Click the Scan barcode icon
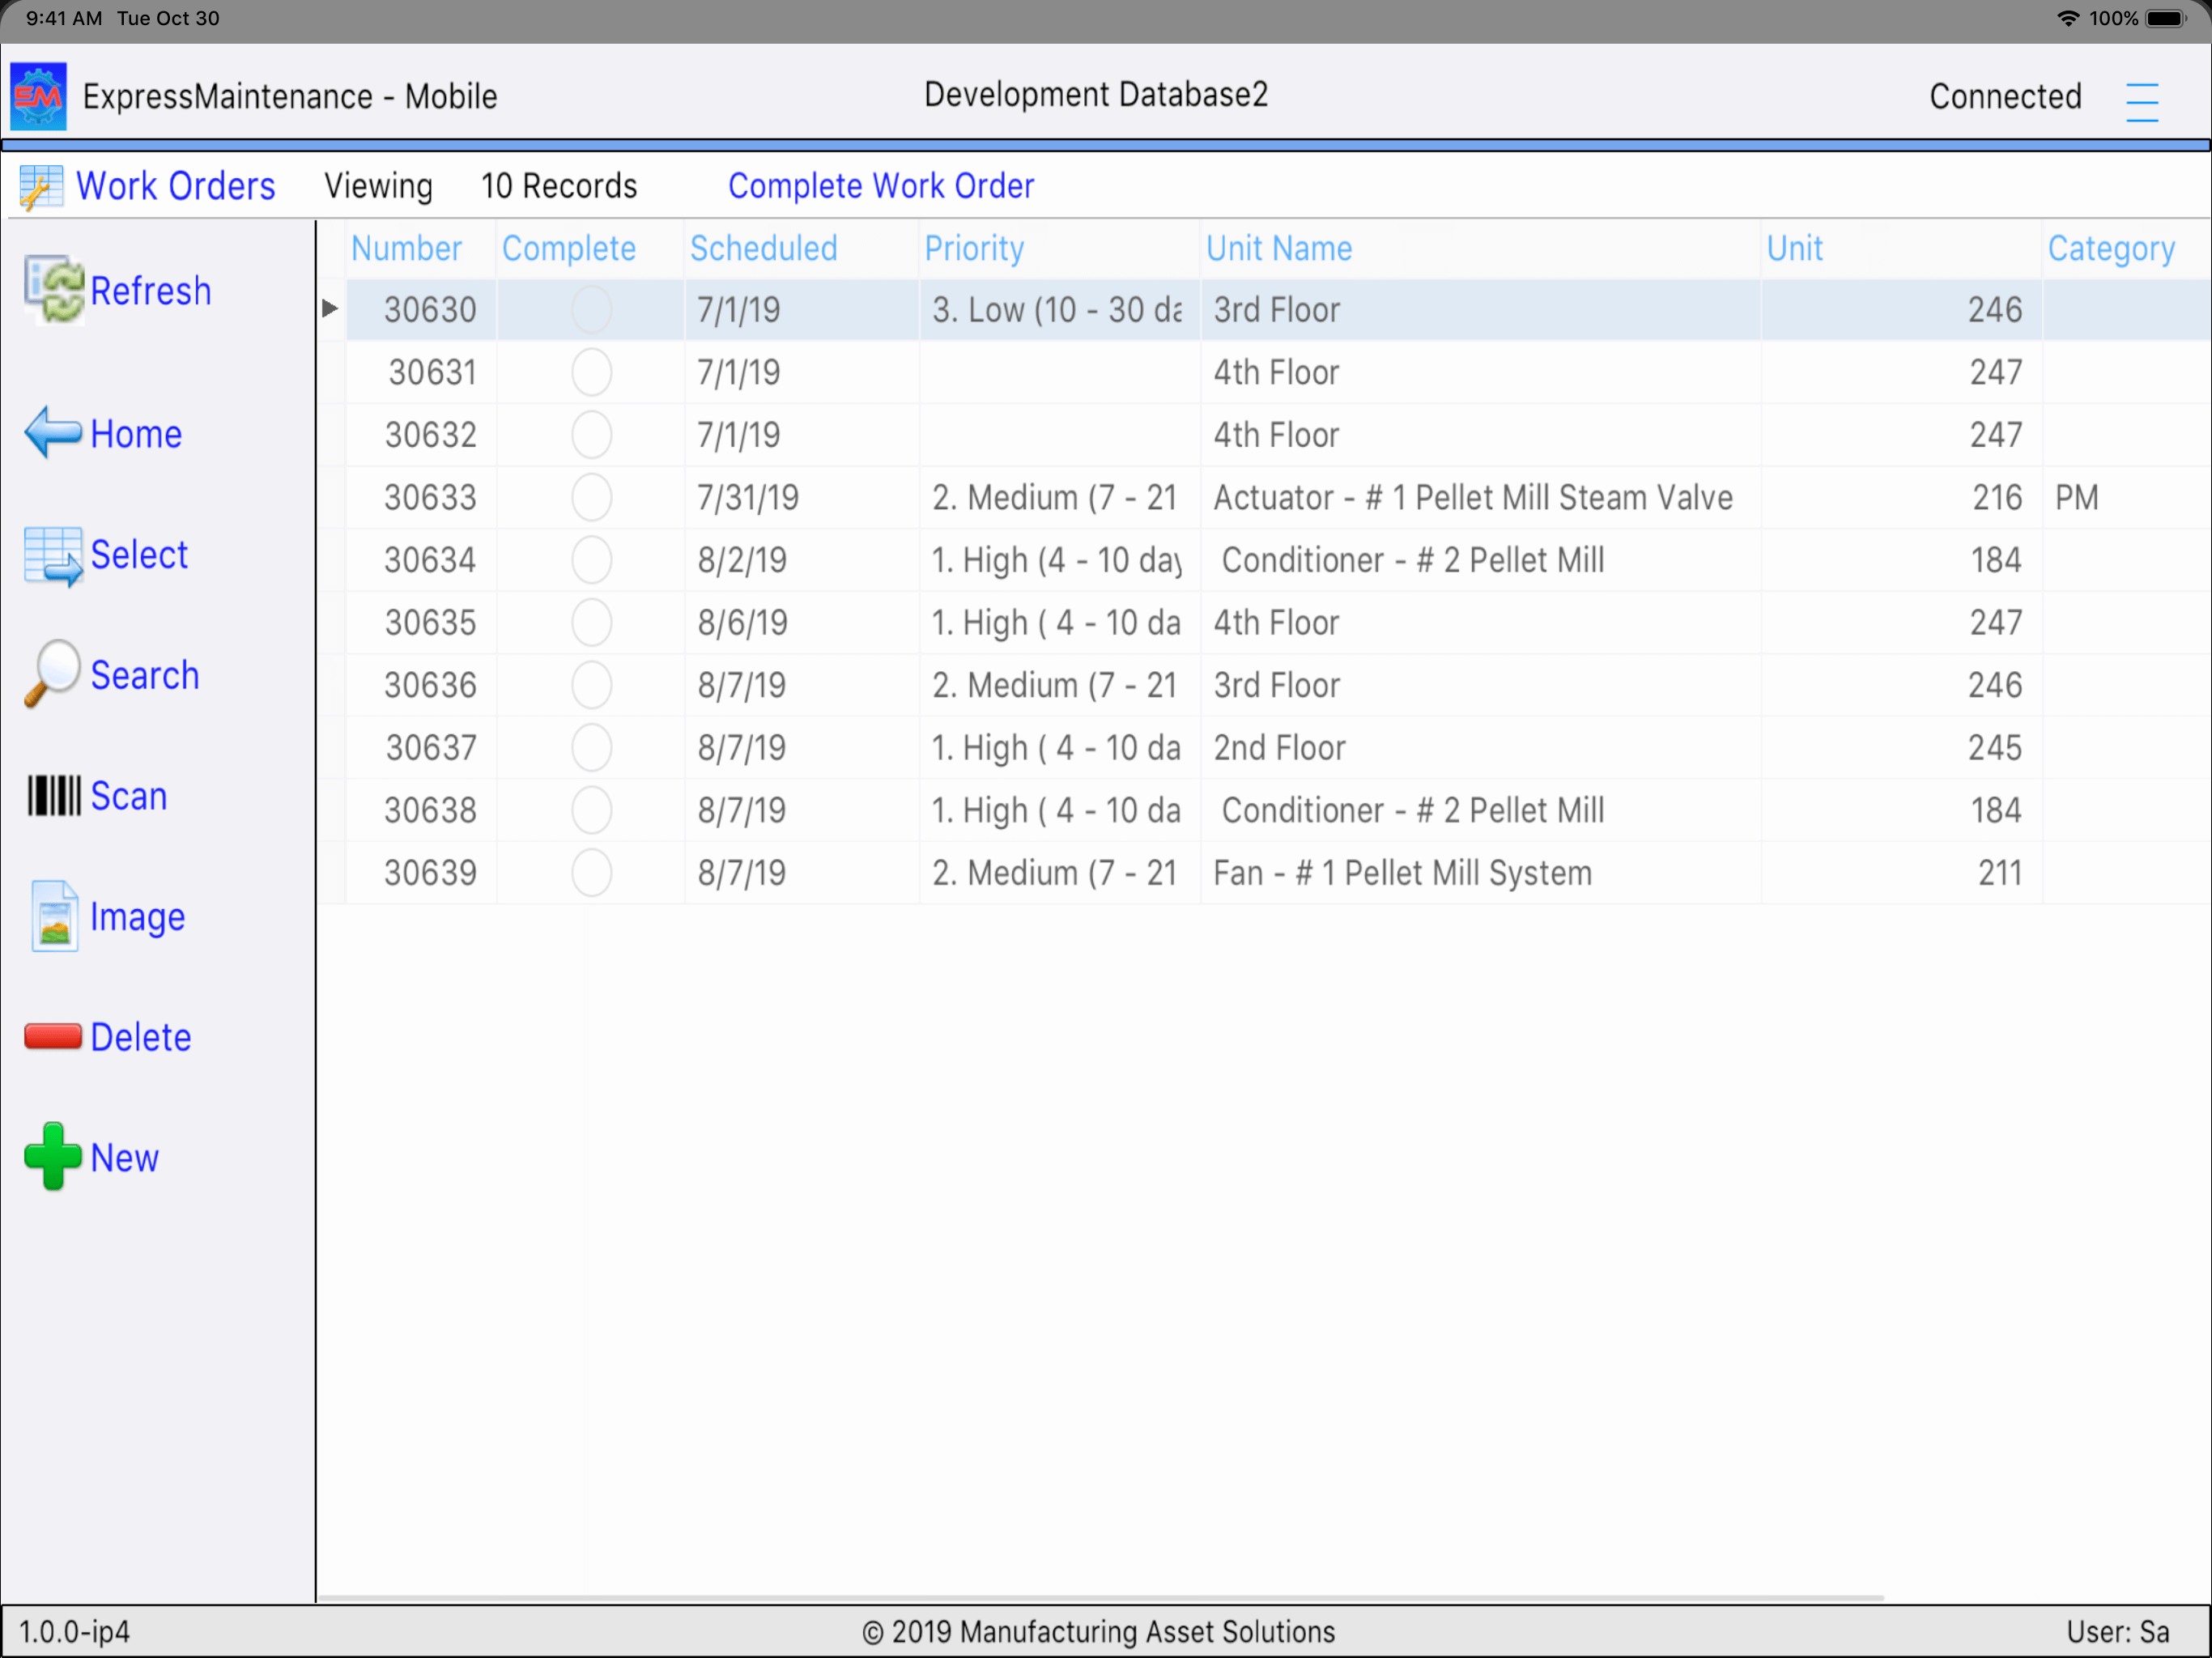 54,796
